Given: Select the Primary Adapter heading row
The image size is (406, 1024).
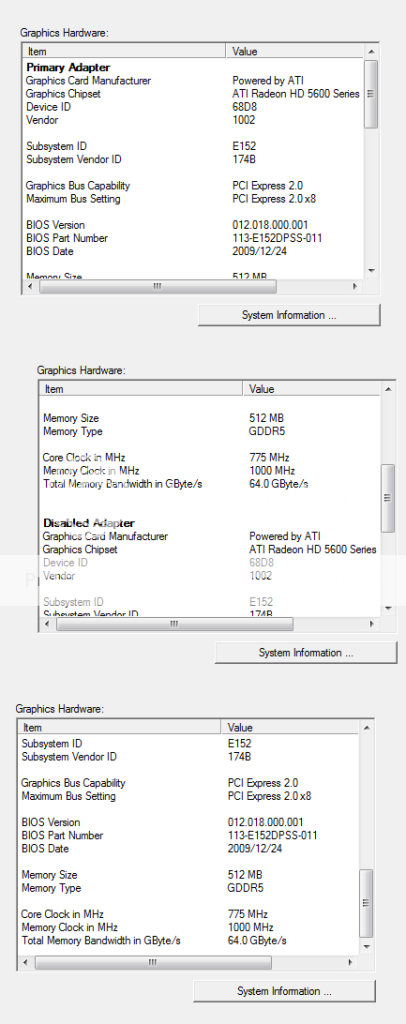Looking at the screenshot, I should tap(193, 67).
